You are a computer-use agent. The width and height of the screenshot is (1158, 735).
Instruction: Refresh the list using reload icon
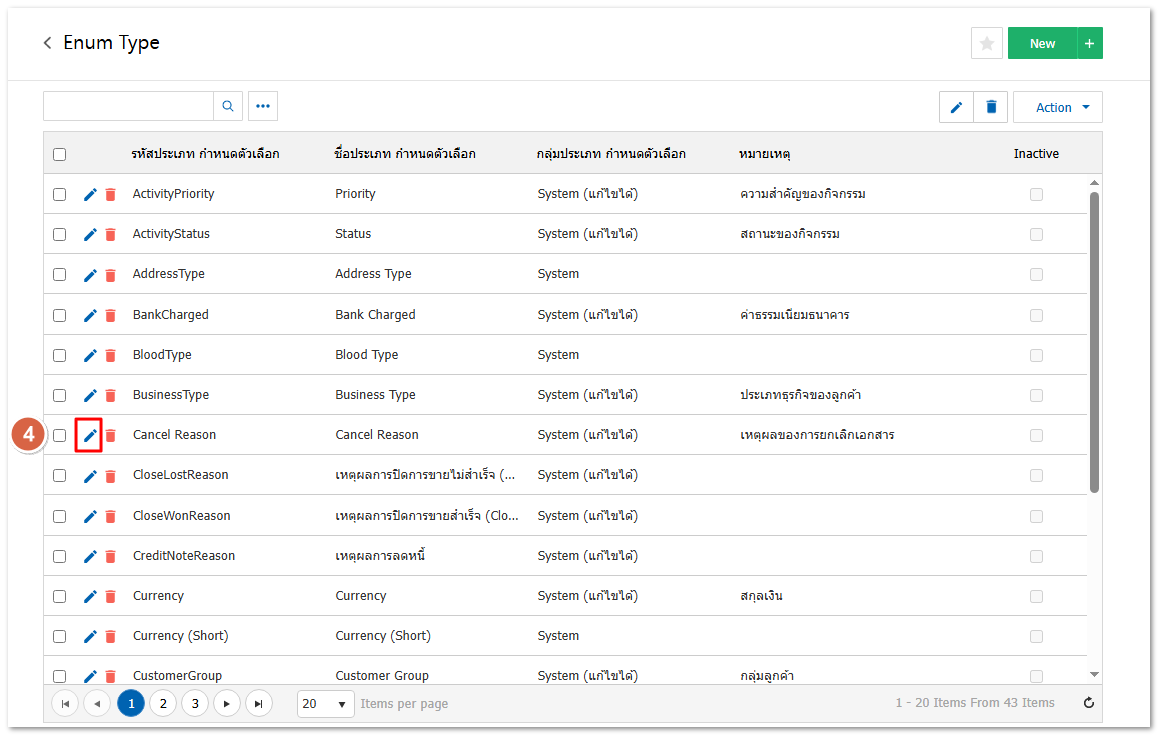1089,703
